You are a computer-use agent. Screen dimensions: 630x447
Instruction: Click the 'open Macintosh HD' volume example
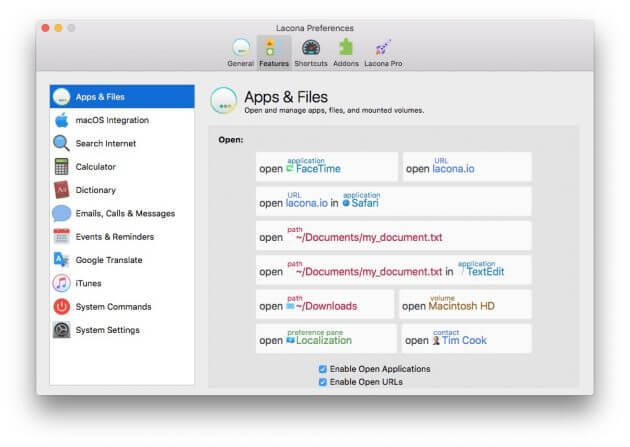[x=465, y=304]
